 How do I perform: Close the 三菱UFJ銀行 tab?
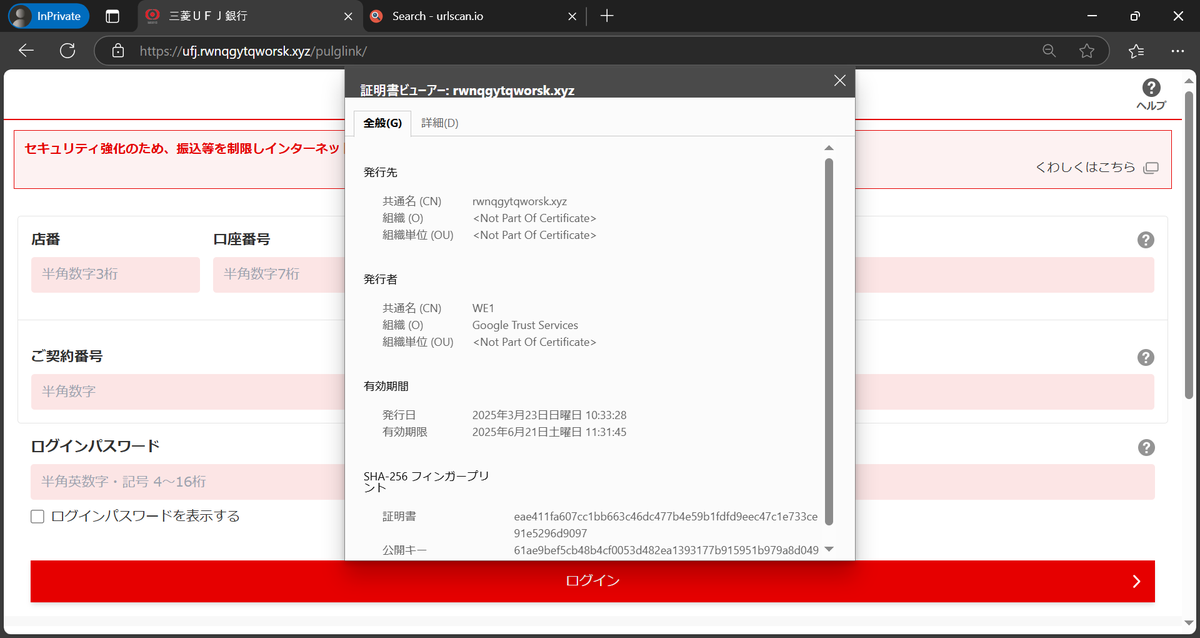pyautogui.click(x=348, y=16)
